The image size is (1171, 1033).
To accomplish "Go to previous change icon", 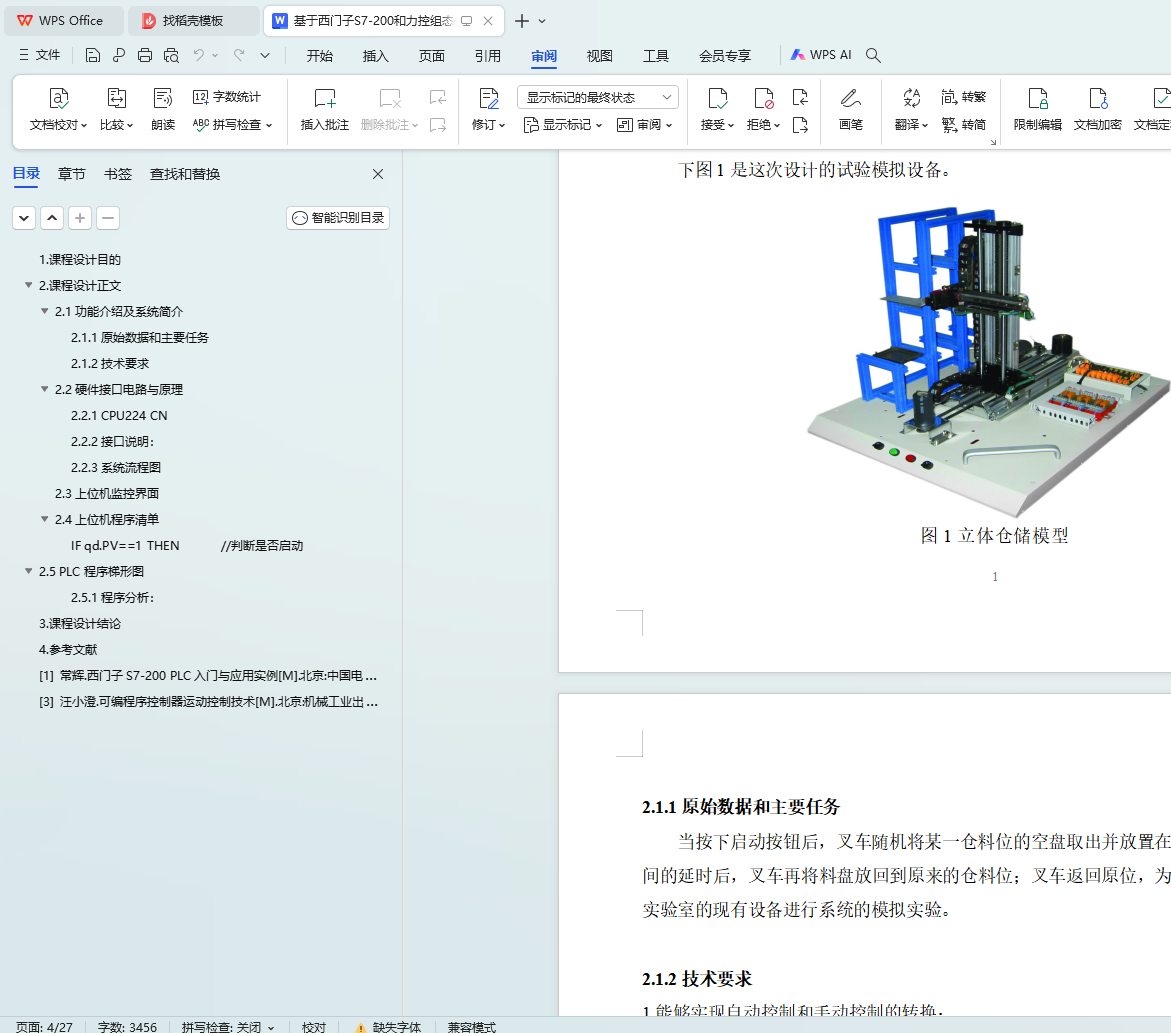I will point(800,97).
